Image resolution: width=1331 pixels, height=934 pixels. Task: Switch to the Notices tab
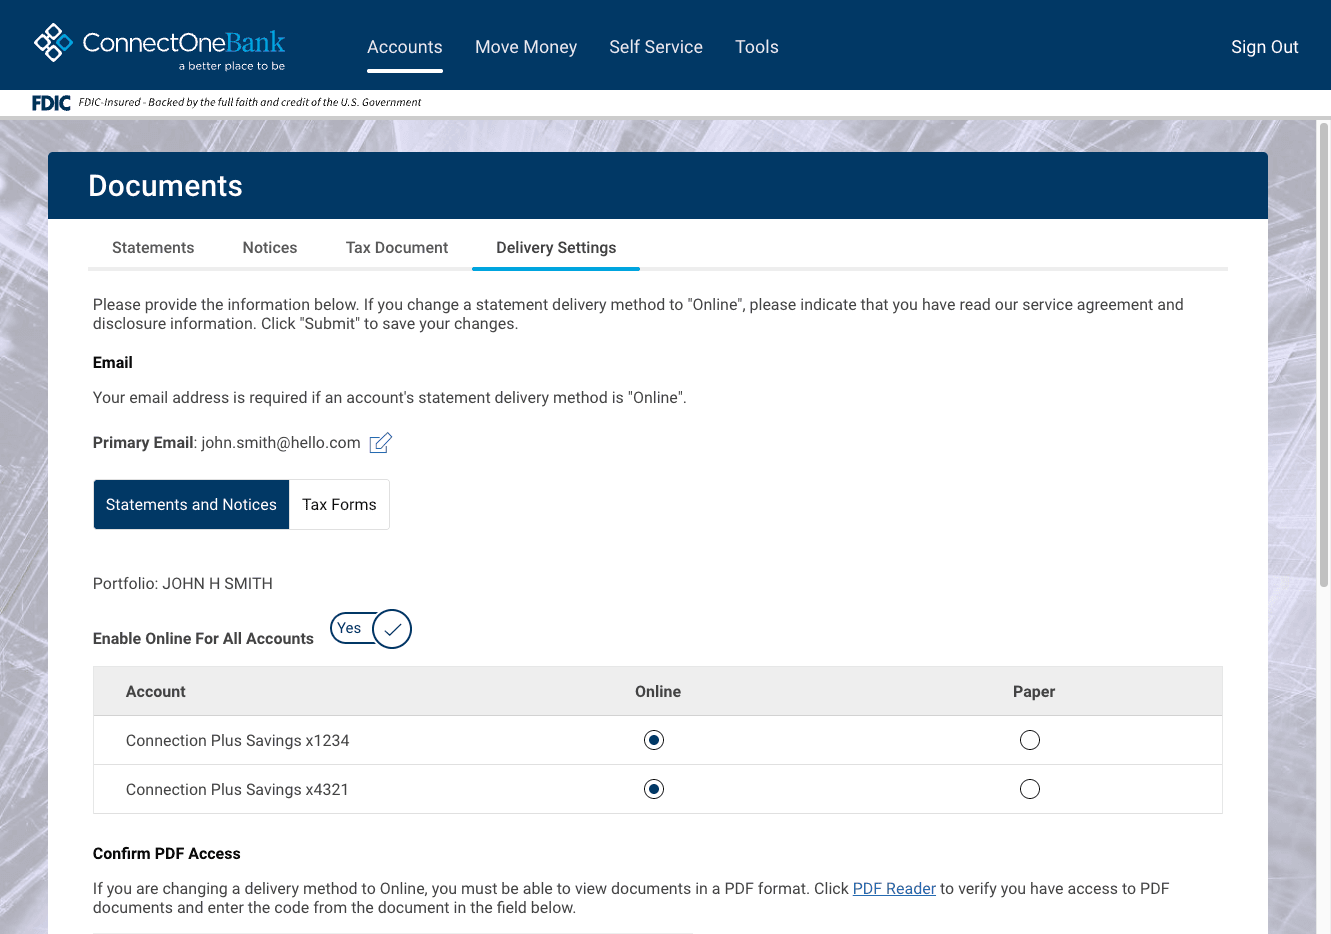(270, 248)
